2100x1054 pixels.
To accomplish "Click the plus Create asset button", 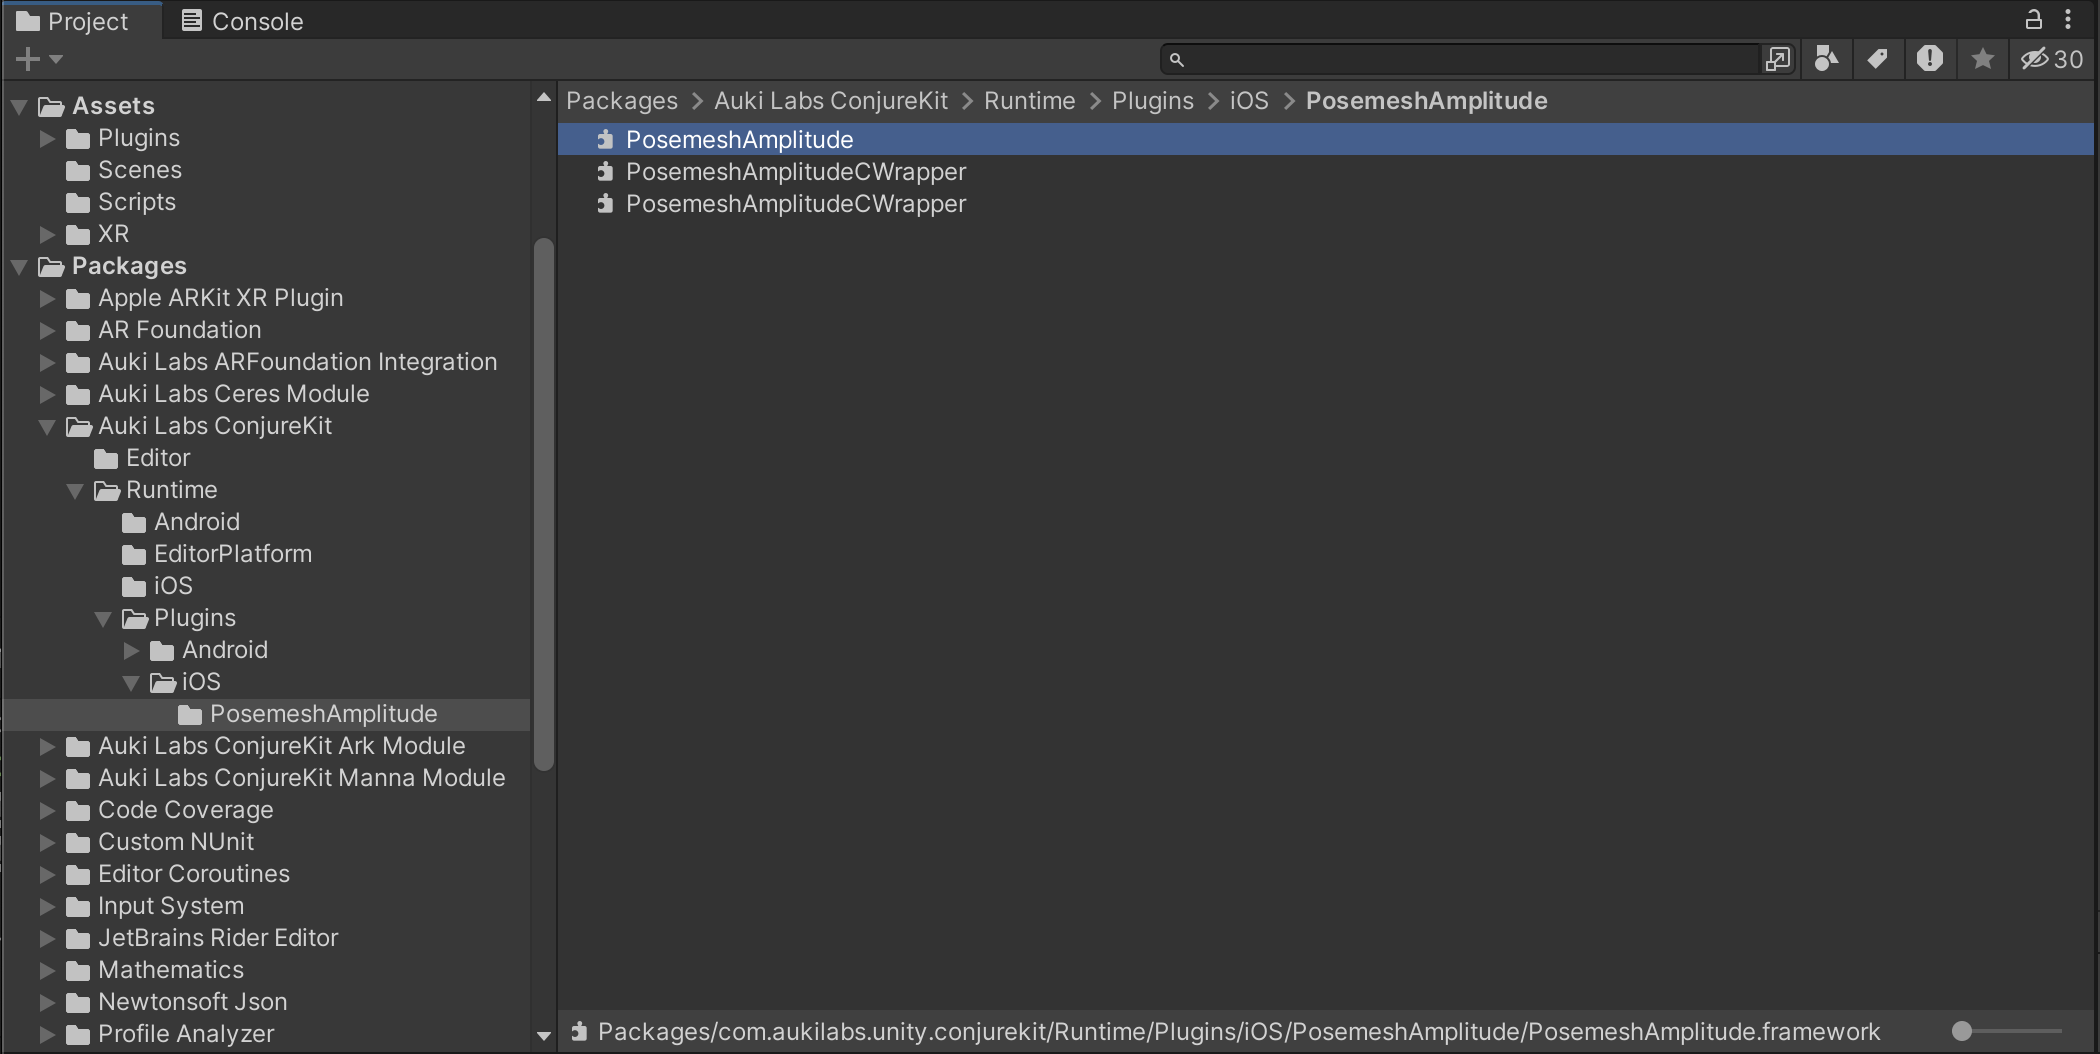I will (x=38, y=59).
